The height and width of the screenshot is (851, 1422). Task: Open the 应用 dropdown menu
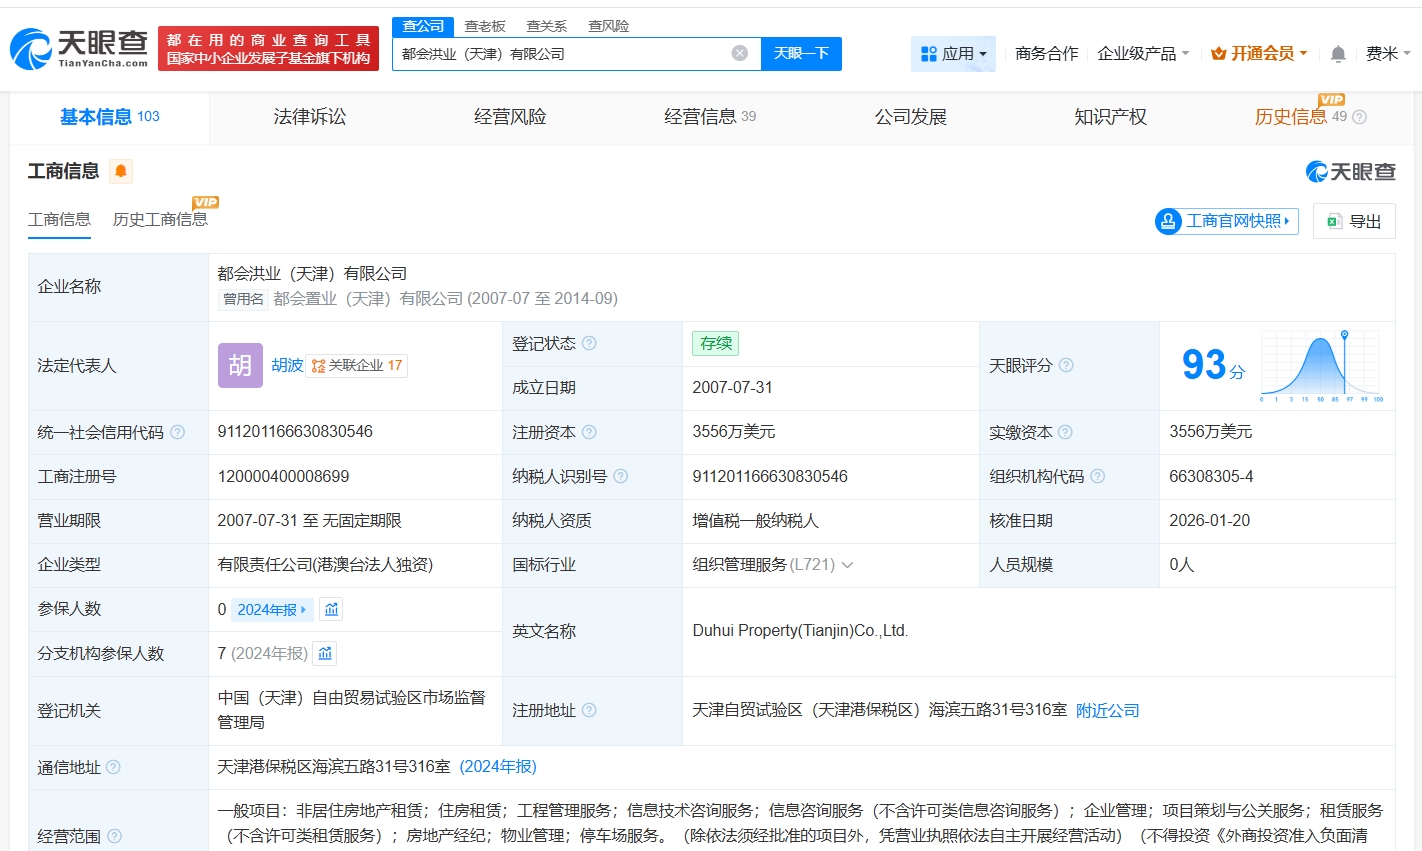tap(953, 54)
